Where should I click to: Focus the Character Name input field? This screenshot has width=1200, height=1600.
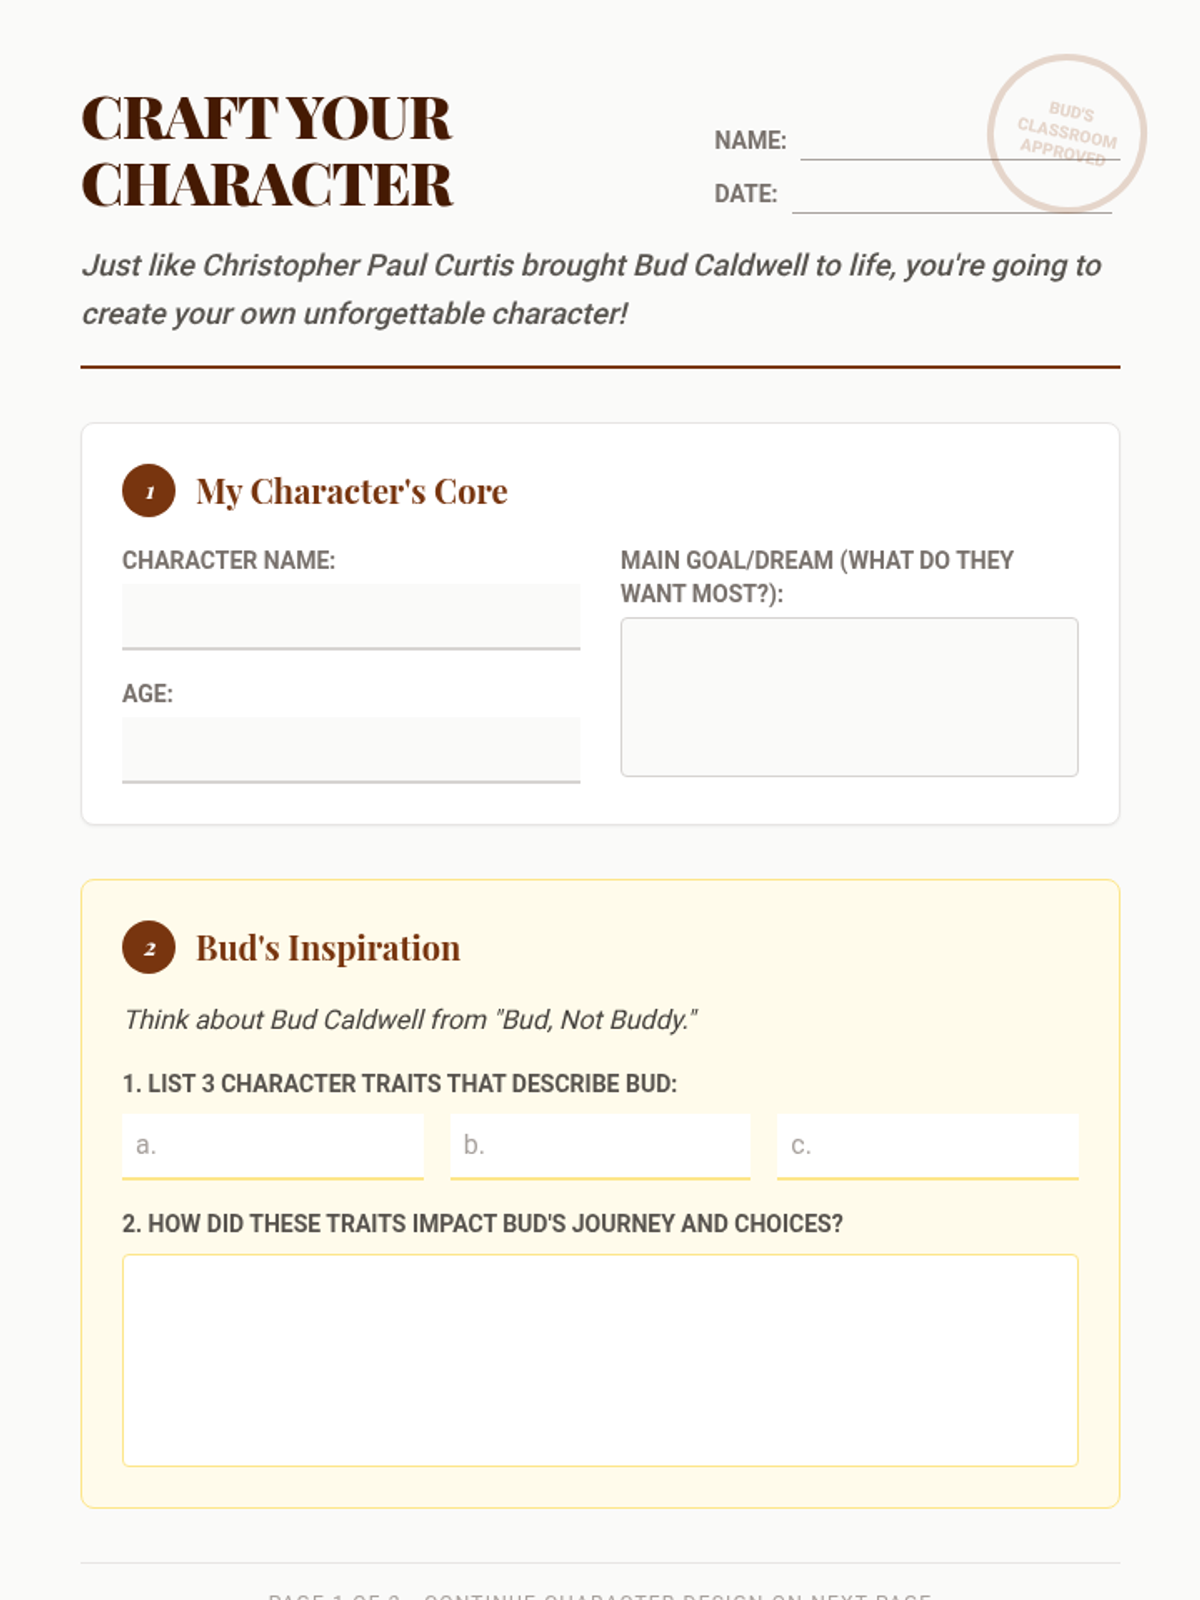tap(351, 617)
